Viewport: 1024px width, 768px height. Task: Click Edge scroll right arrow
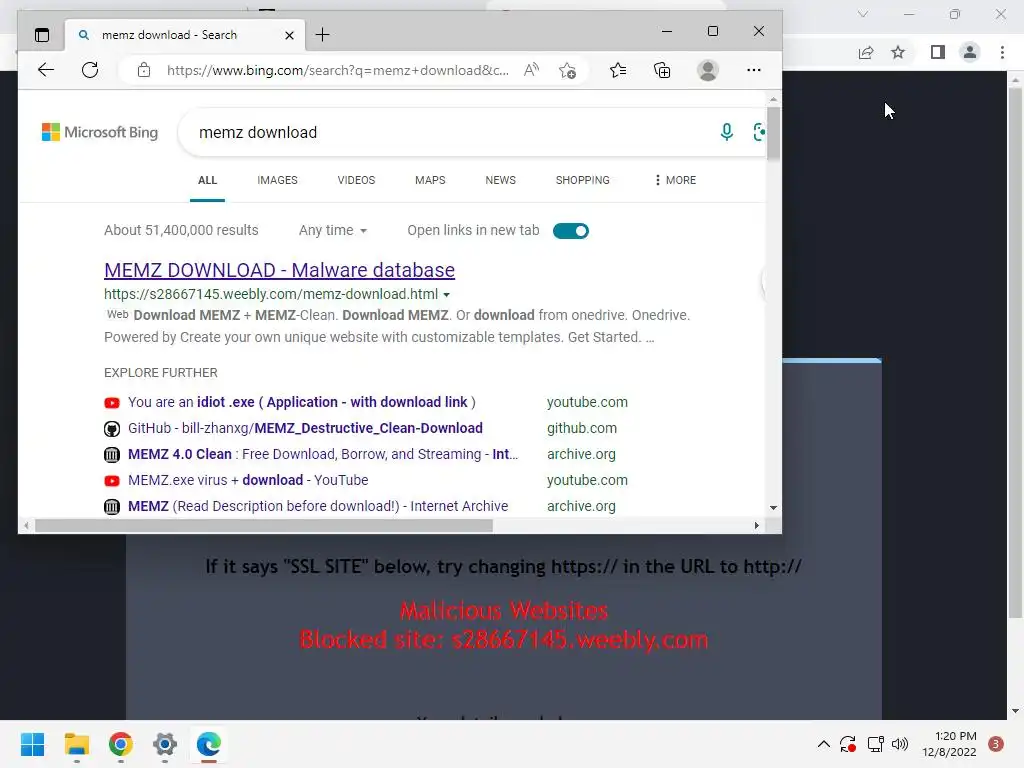pyautogui.click(x=756, y=526)
